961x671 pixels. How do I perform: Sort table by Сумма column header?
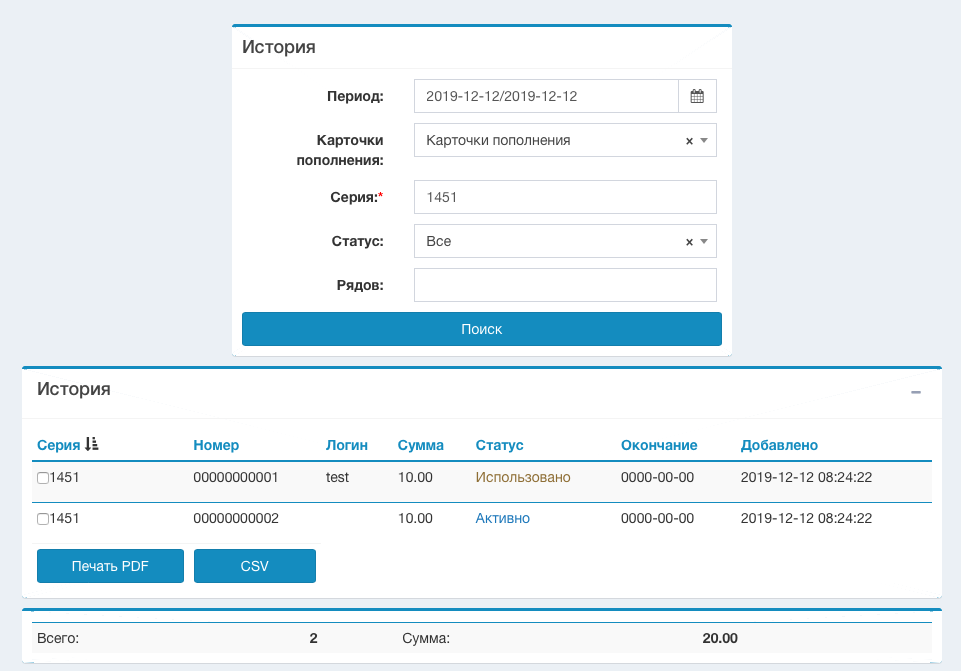click(420, 445)
